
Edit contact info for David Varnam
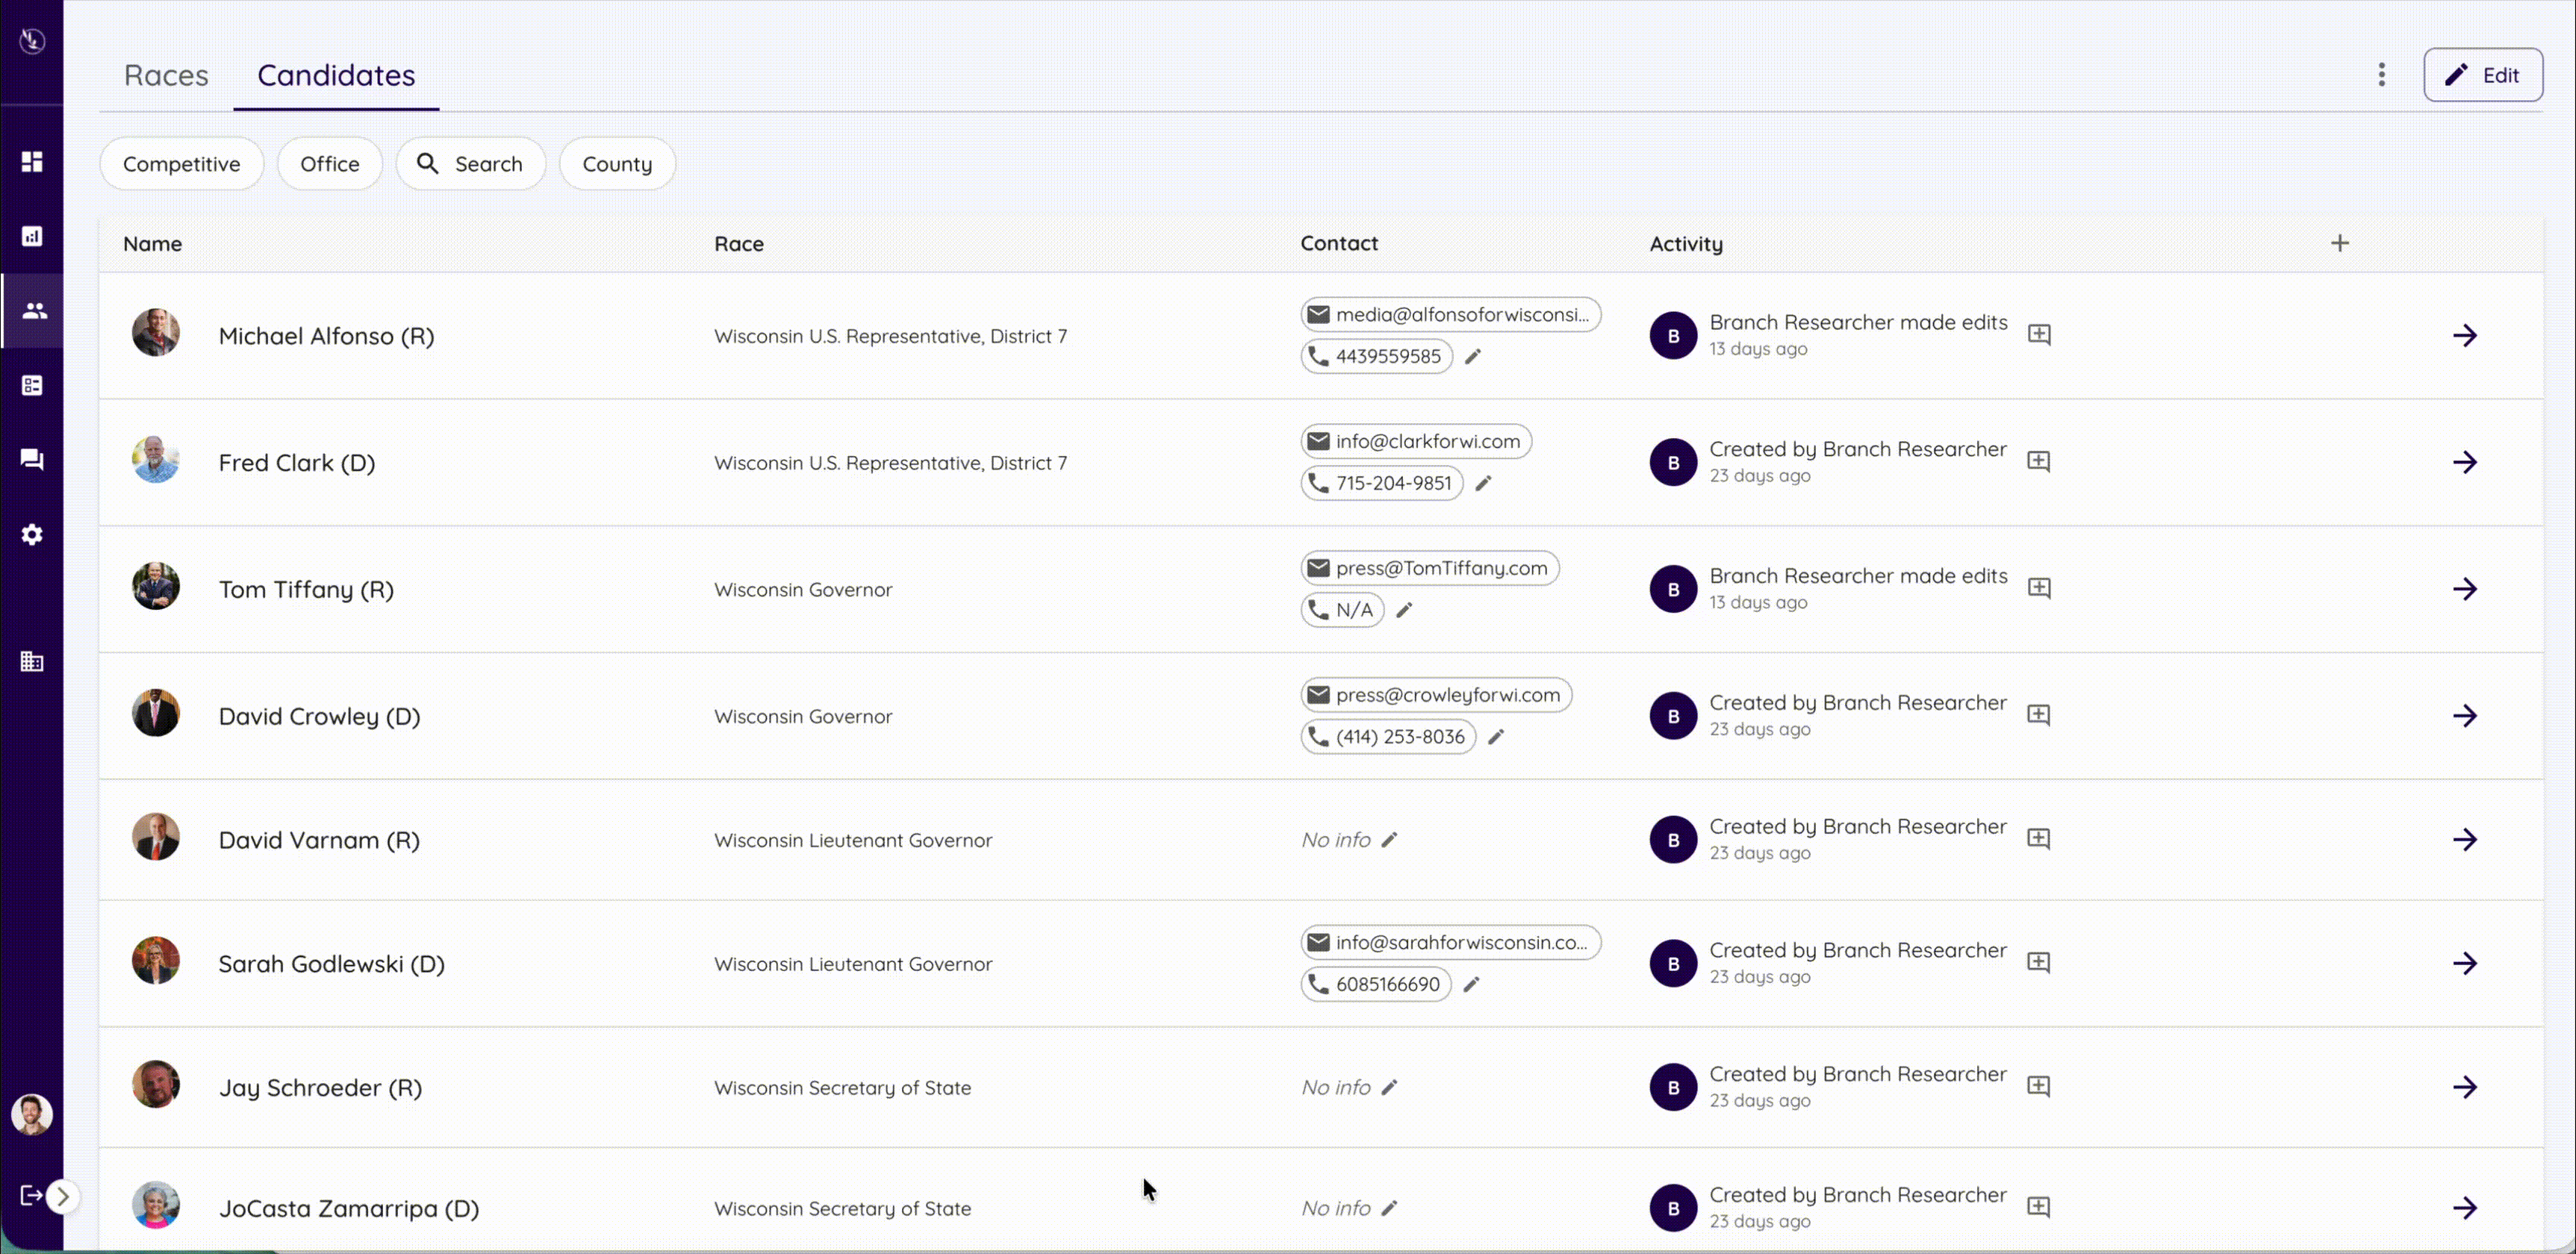pyautogui.click(x=1389, y=840)
